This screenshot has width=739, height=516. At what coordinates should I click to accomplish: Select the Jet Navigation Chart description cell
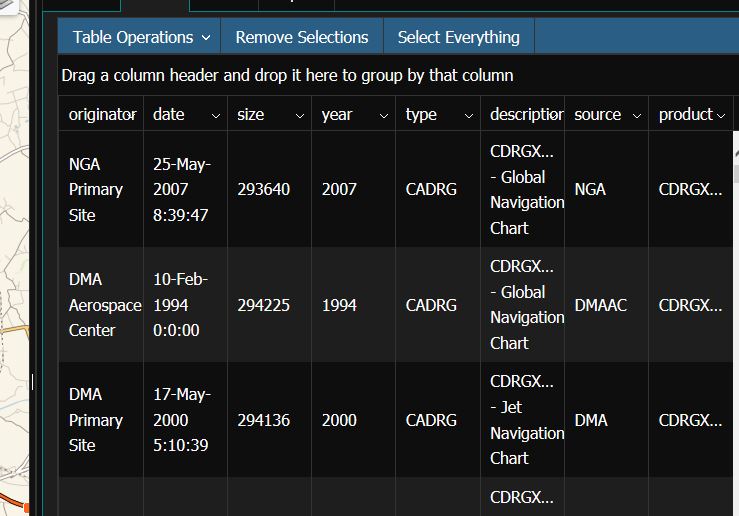pyautogui.click(x=522, y=420)
